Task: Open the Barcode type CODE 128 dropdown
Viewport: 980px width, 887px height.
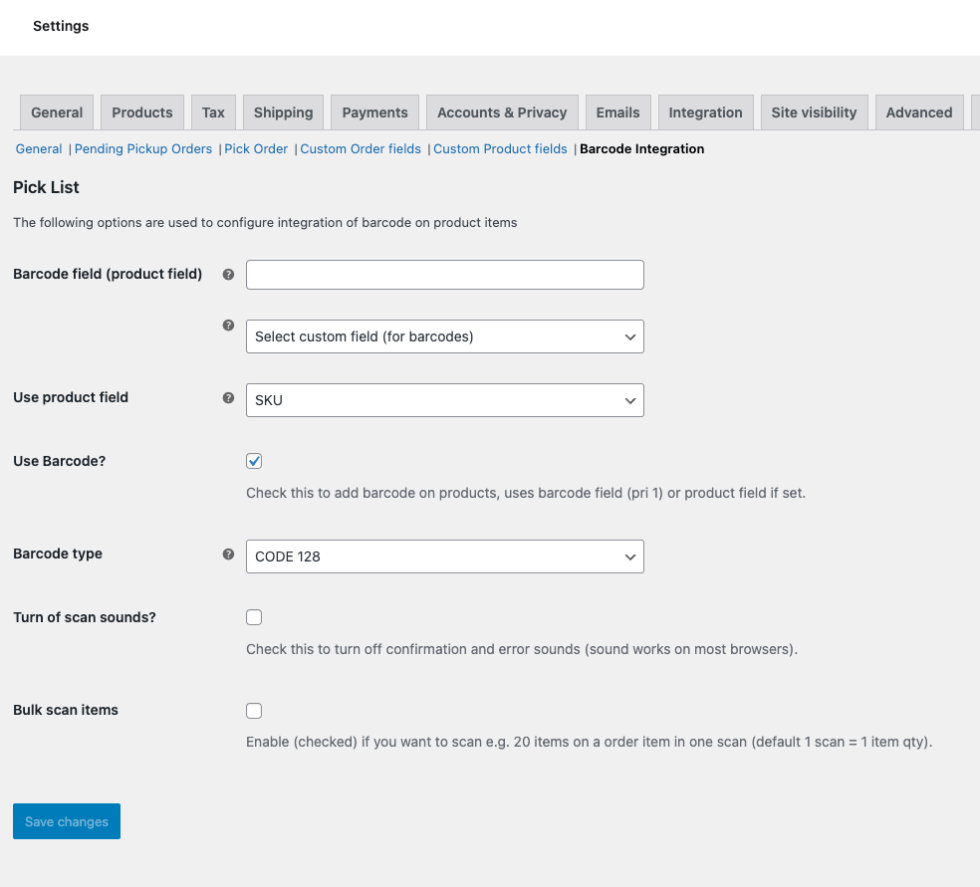Action: point(444,556)
